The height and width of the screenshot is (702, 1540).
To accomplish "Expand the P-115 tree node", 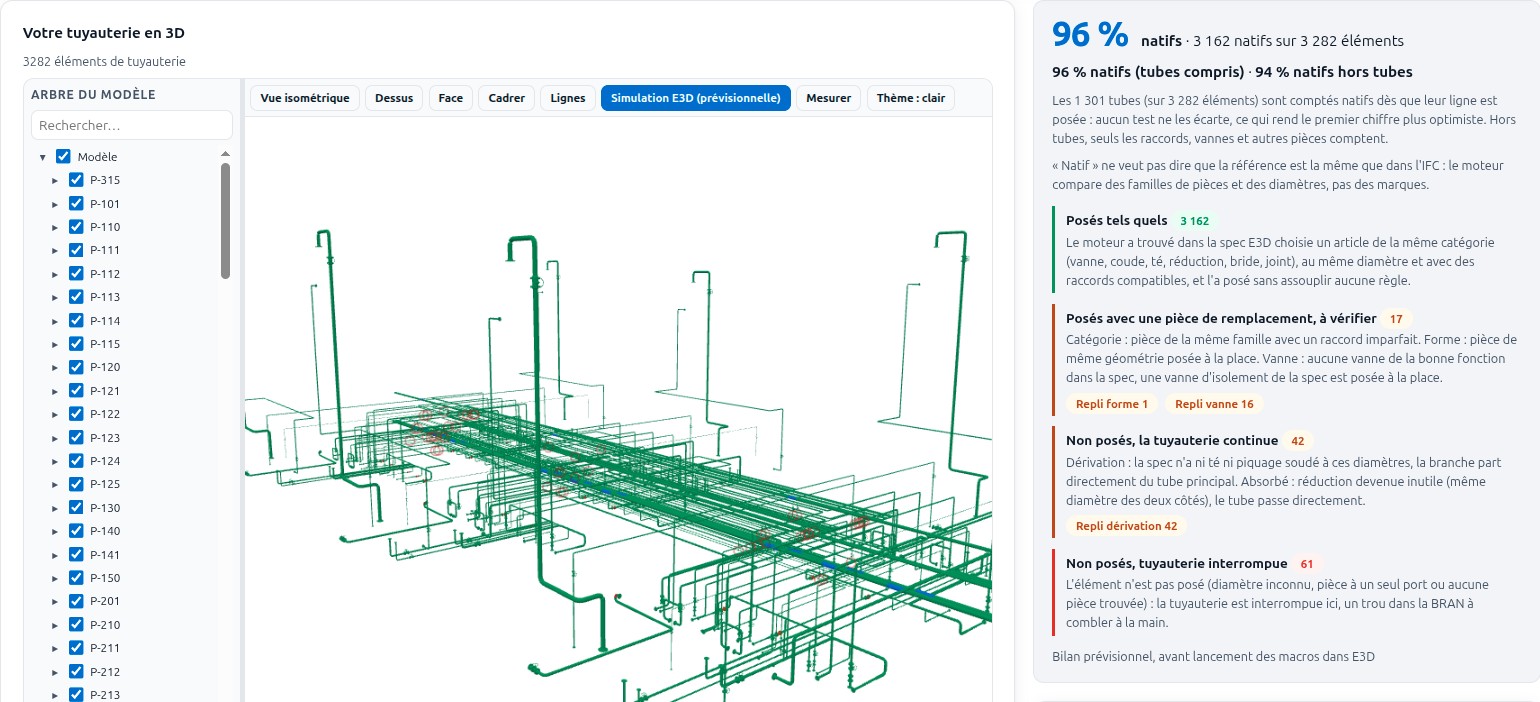I will tap(55, 344).
